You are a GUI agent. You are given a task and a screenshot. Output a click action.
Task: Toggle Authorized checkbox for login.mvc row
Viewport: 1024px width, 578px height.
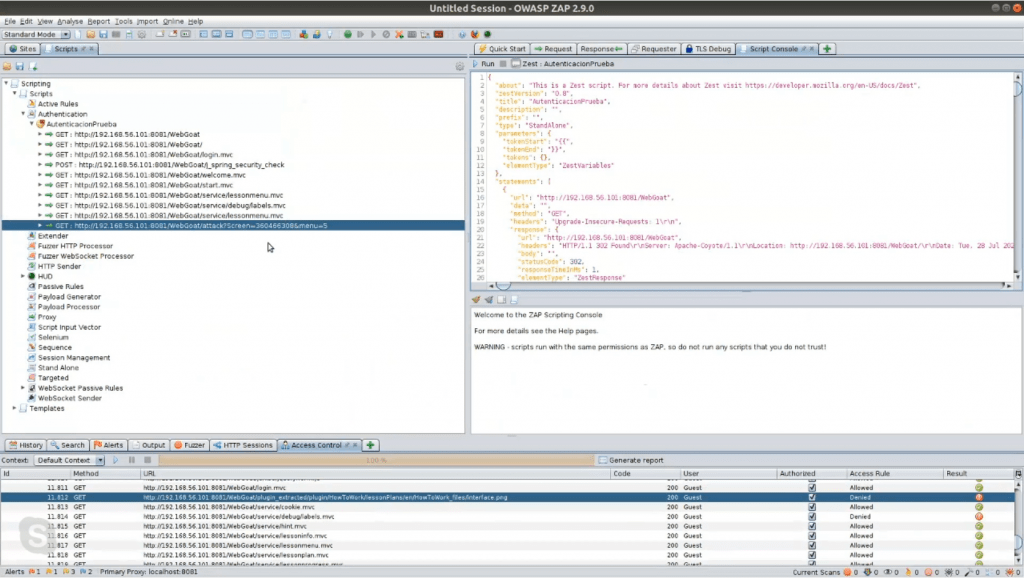click(x=812, y=488)
